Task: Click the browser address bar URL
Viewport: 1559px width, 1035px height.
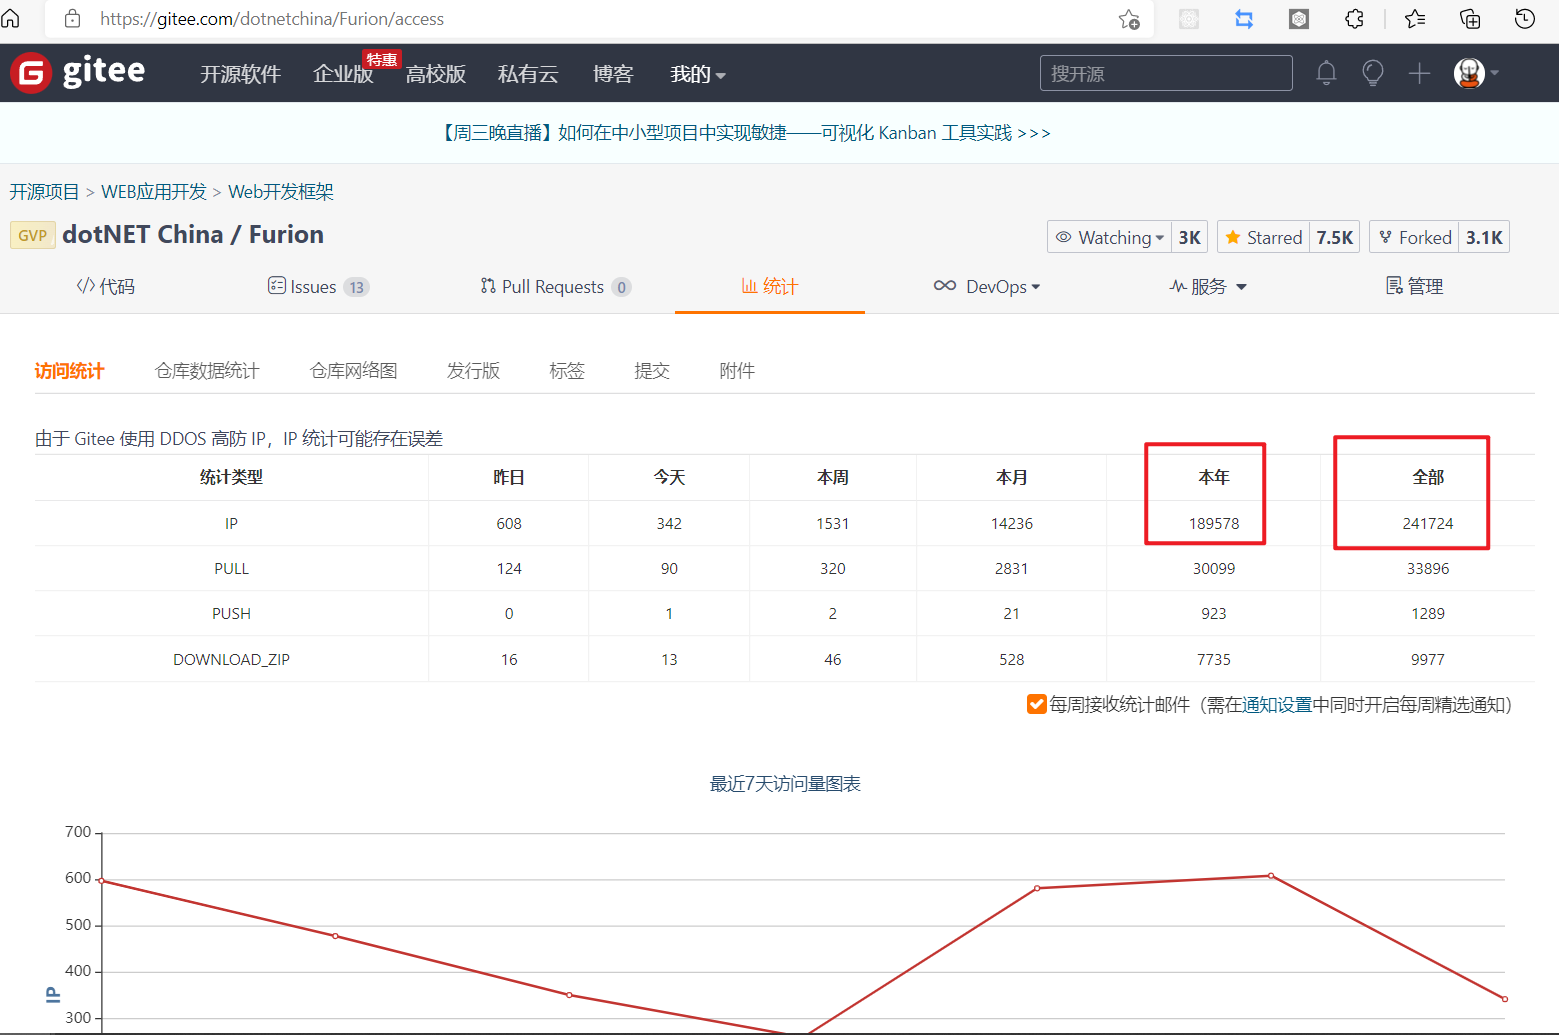Action: pos(271,19)
